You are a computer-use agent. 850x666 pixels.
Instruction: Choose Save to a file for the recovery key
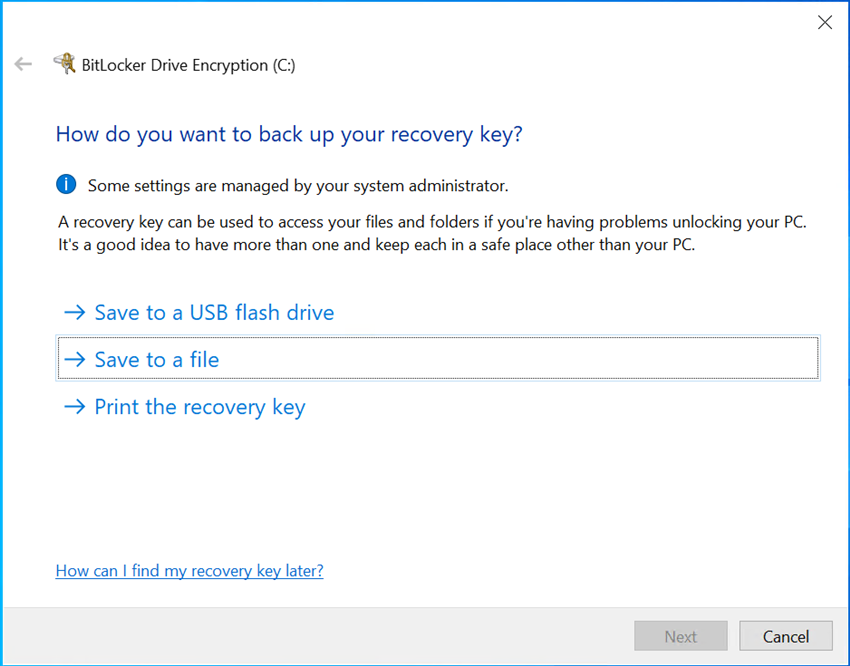pyautogui.click(x=156, y=359)
